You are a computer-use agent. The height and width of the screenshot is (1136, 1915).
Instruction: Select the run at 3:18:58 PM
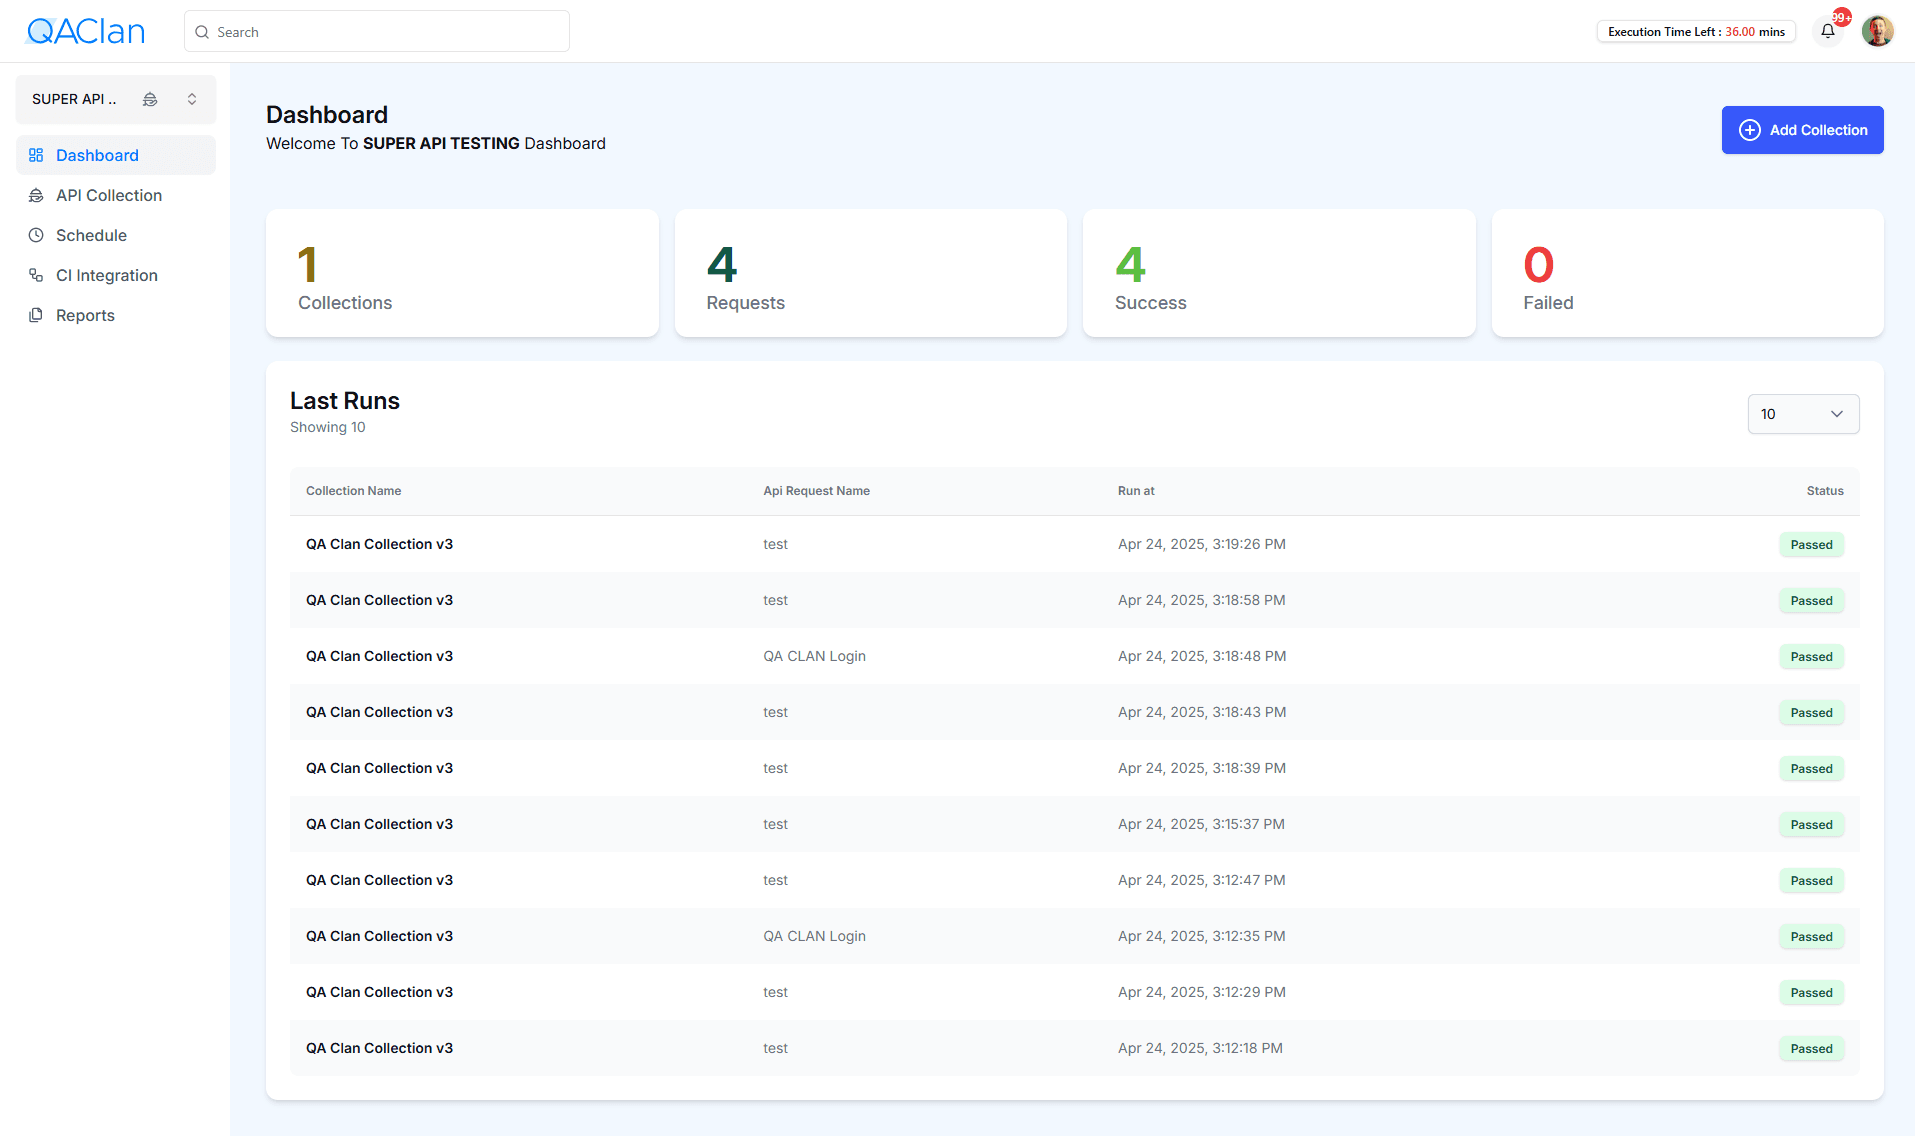click(x=1074, y=600)
